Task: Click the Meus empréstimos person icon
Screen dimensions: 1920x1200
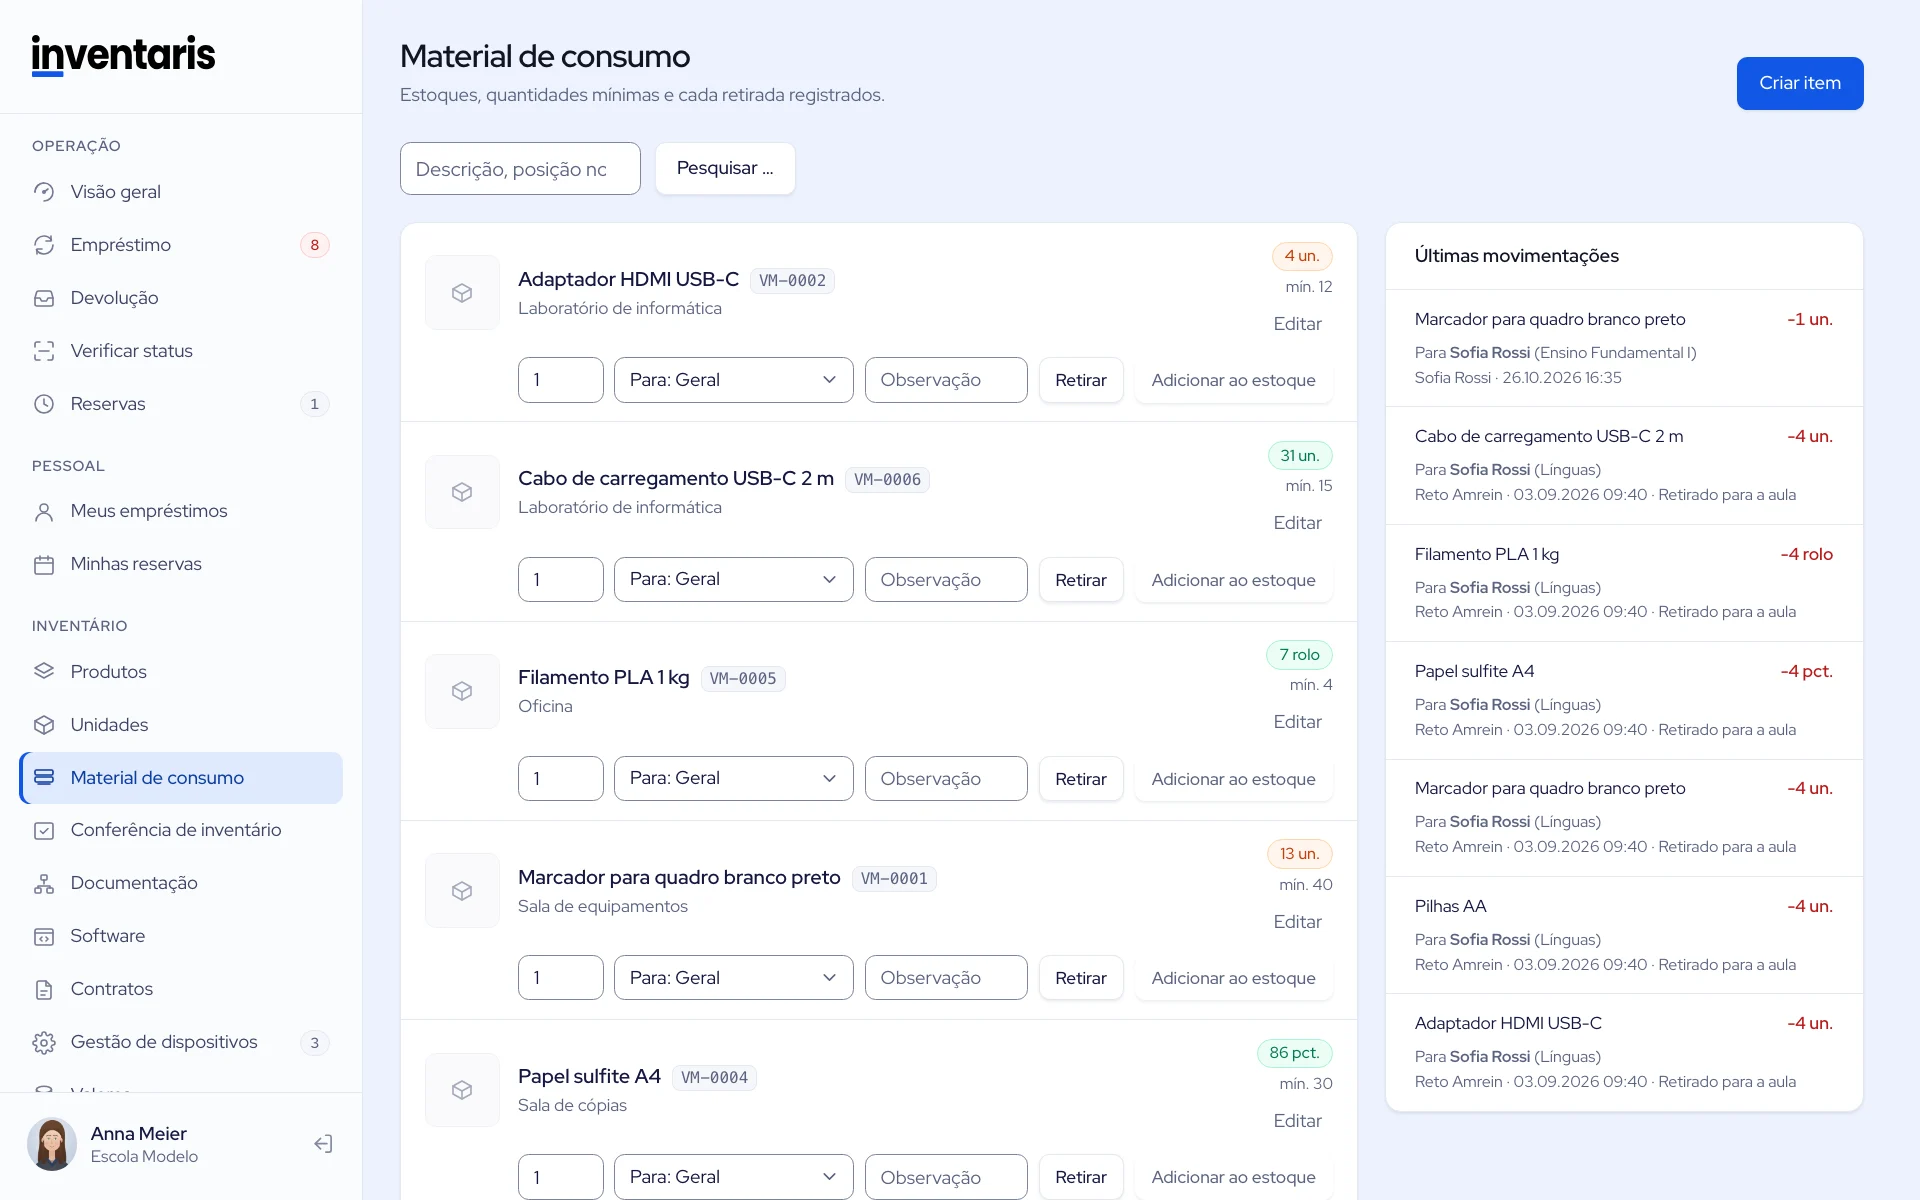Action: point(44,512)
